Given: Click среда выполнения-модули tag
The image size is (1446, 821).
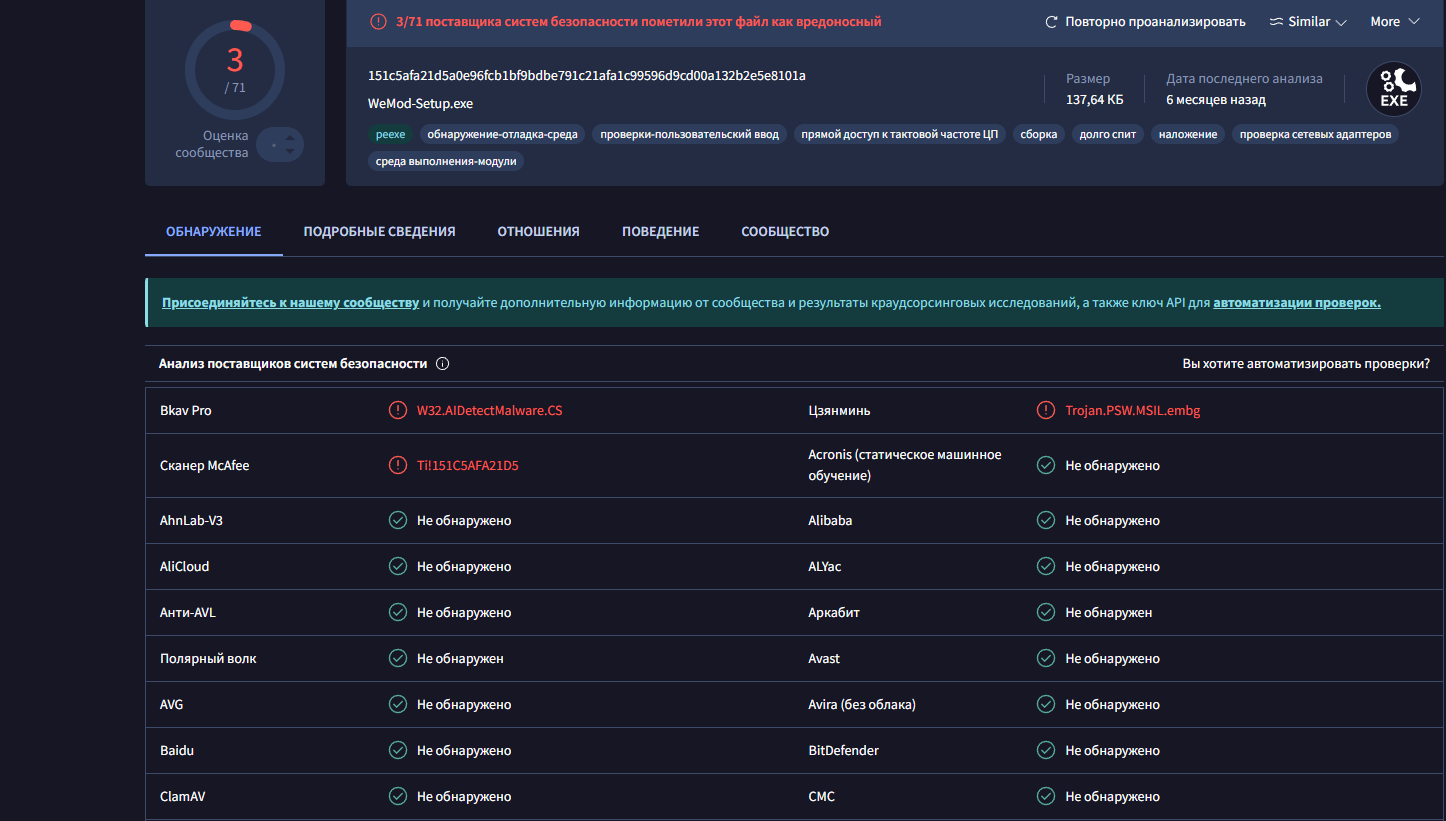Looking at the screenshot, I should pos(446,161).
